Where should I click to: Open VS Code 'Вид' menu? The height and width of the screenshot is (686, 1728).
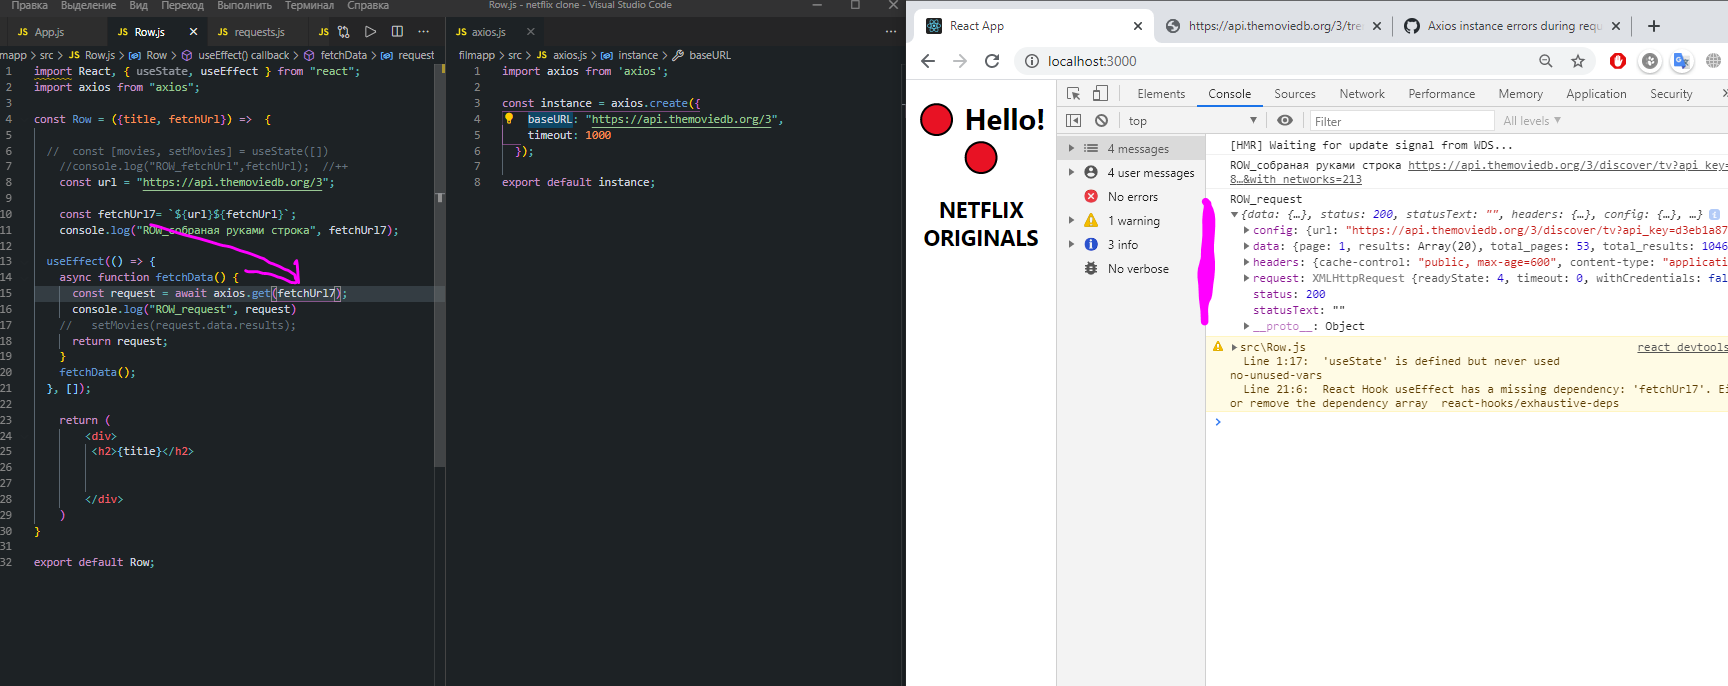pyautogui.click(x=139, y=6)
